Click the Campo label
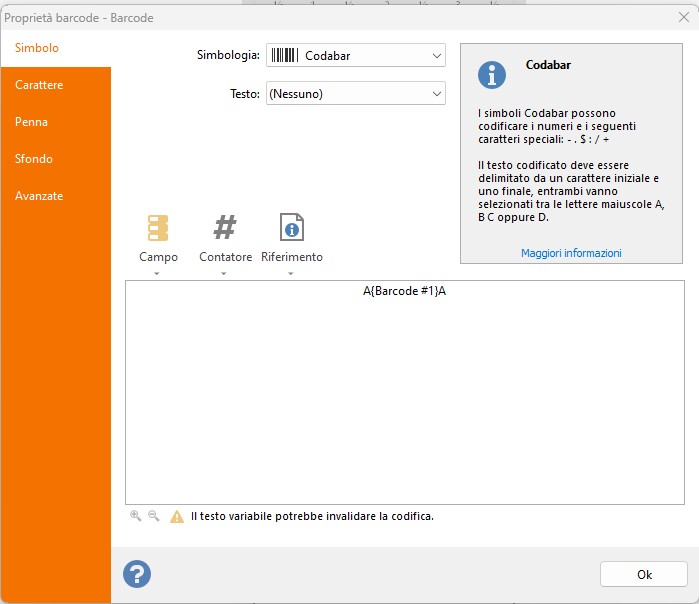Viewport: 699px width, 604px height. click(x=158, y=257)
